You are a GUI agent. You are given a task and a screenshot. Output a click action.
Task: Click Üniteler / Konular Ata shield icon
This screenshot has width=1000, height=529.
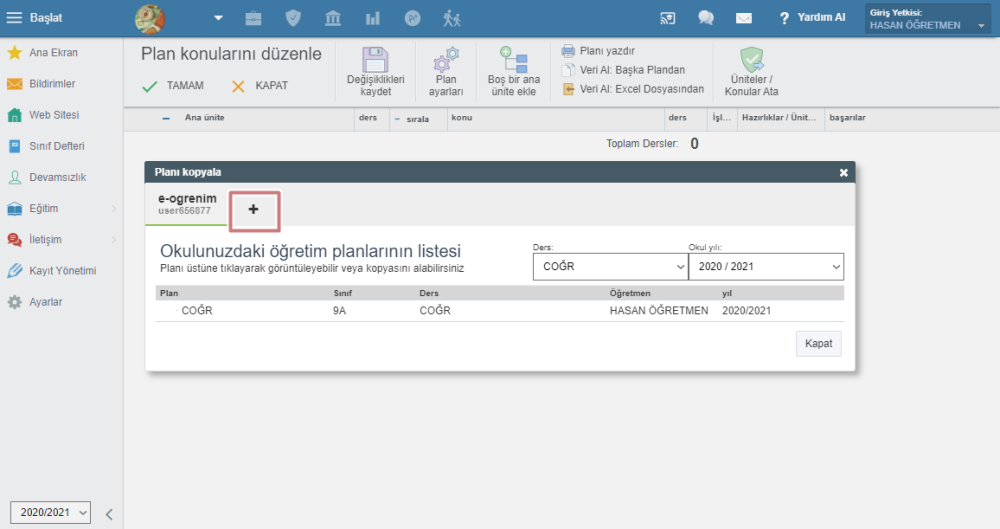coord(750,60)
